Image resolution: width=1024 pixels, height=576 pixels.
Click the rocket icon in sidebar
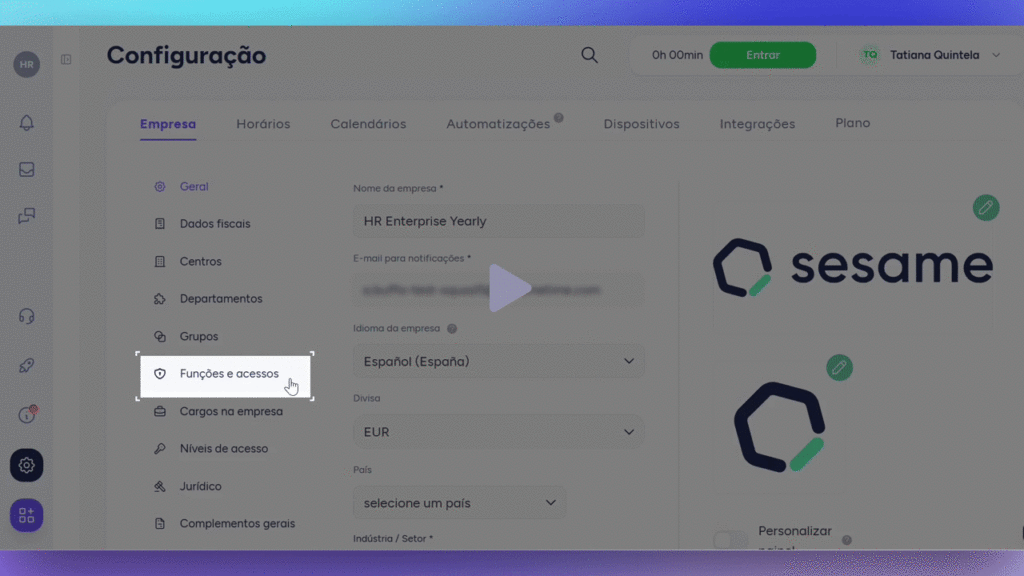point(27,366)
